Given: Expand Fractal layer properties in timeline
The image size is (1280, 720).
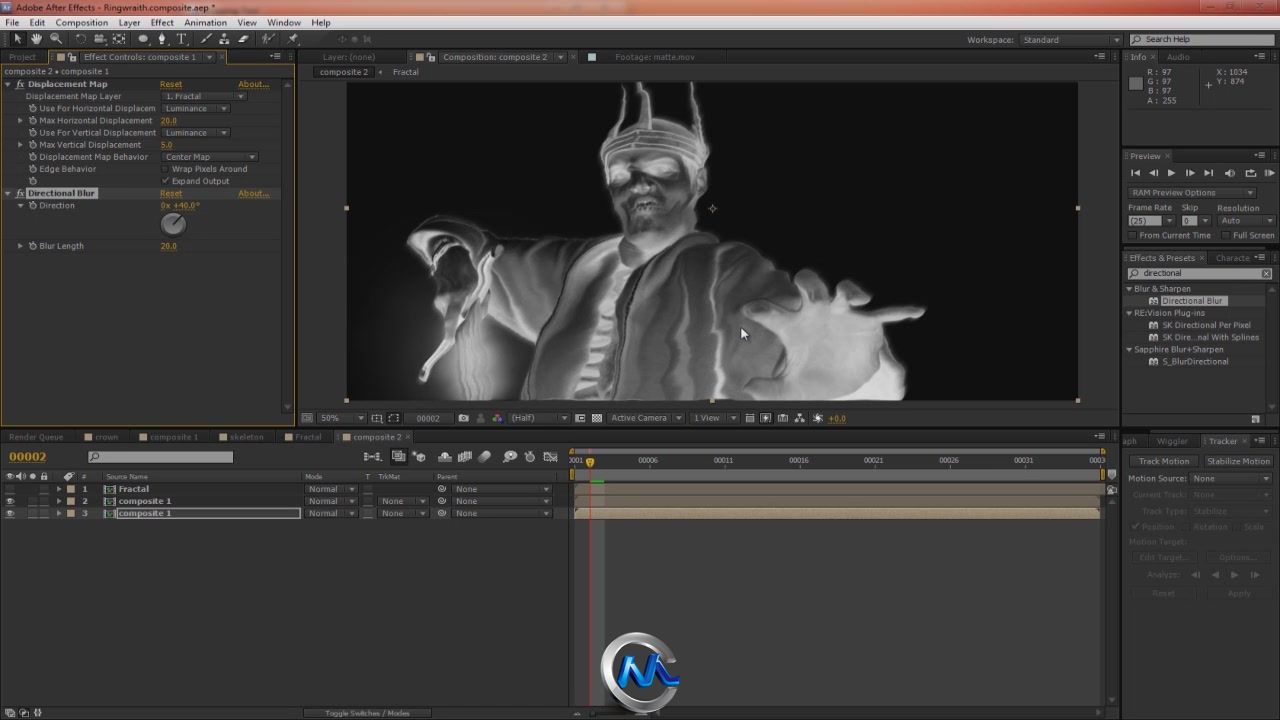Looking at the screenshot, I should pos(58,489).
